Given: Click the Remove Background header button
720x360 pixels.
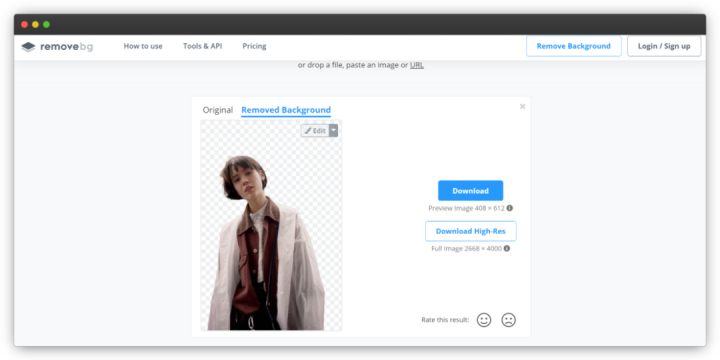Looking at the screenshot, I should (x=574, y=46).
